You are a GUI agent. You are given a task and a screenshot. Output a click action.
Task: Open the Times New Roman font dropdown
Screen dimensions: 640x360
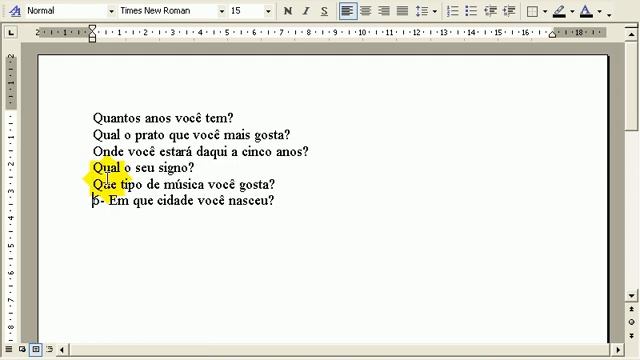click(221, 11)
